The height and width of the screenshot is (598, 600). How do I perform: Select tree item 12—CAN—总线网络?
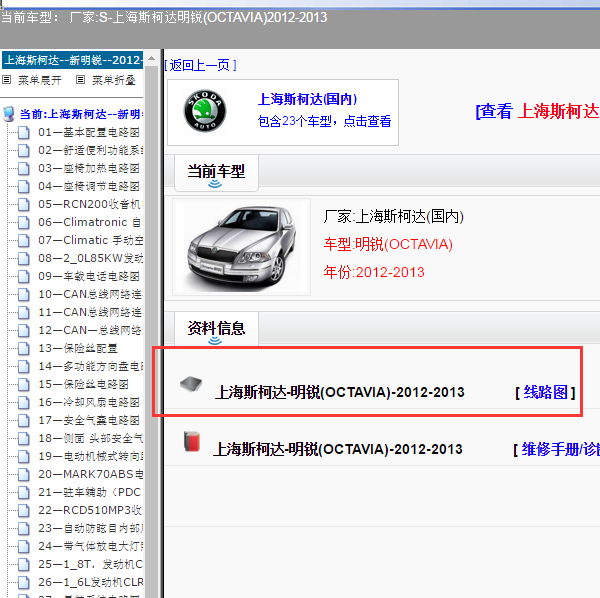point(90,330)
